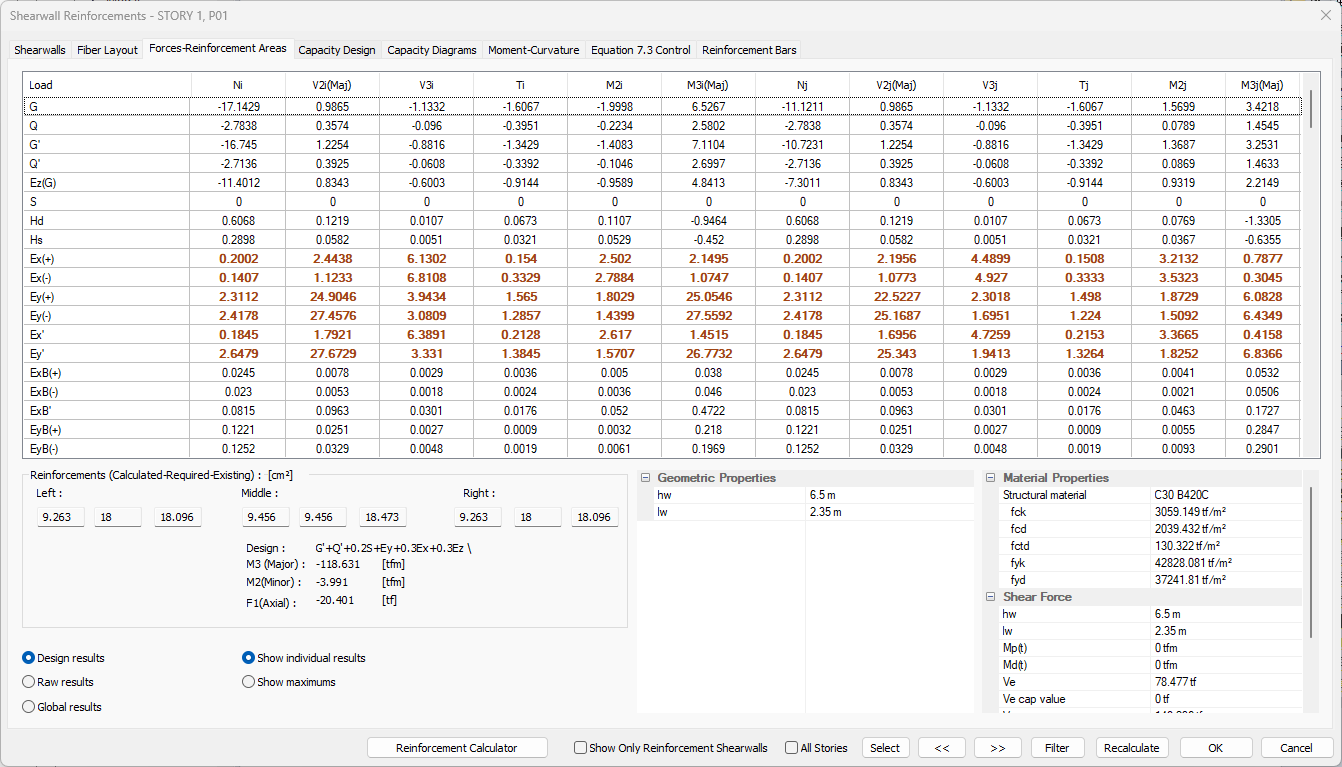Select the Raw results radio button

coord(29,682)
